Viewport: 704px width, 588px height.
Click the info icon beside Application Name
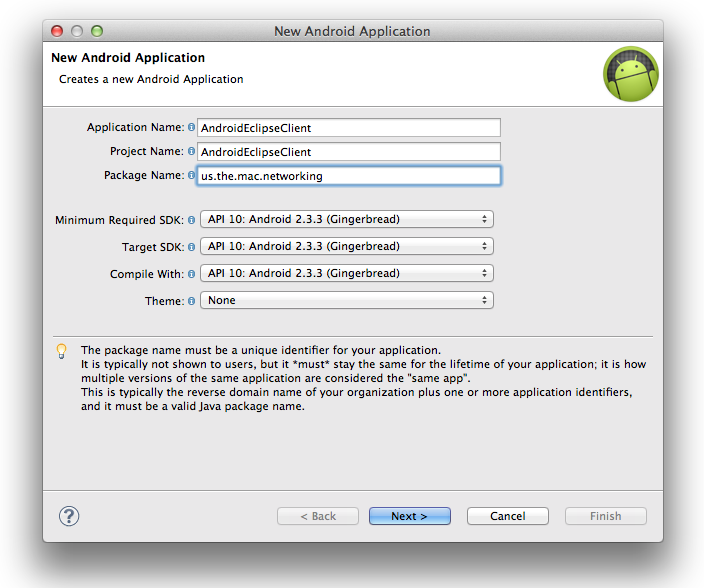click(x=191, y=127)
